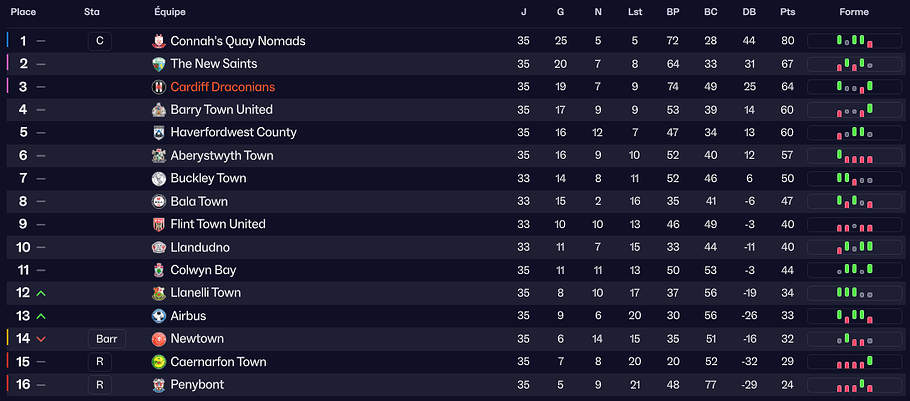Click the Connah's Quay Nomads club crest
The image size is (910, 401).
158,41
